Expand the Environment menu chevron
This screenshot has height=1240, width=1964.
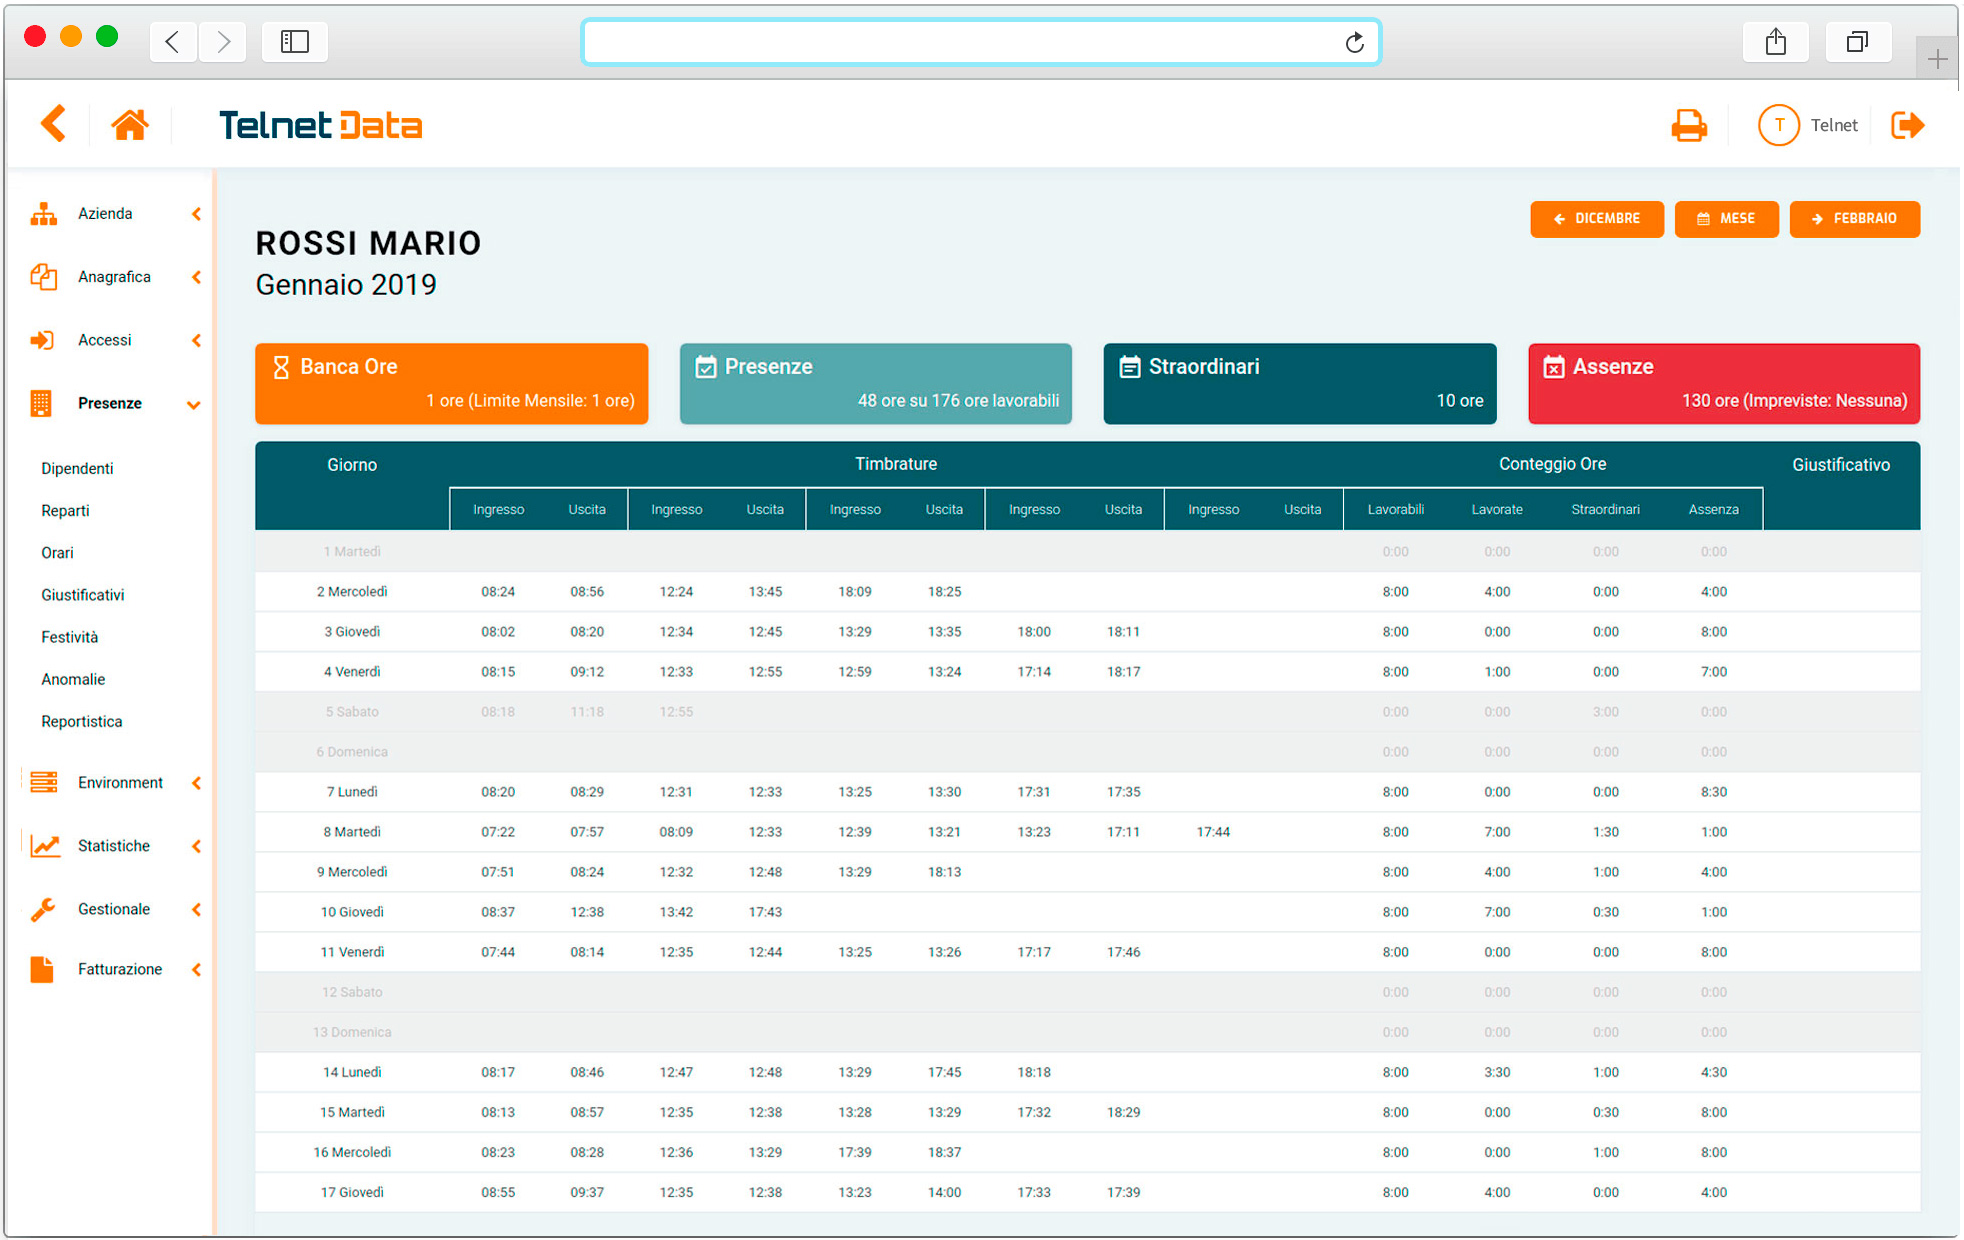pyautogui.click(x=197, y=783)
